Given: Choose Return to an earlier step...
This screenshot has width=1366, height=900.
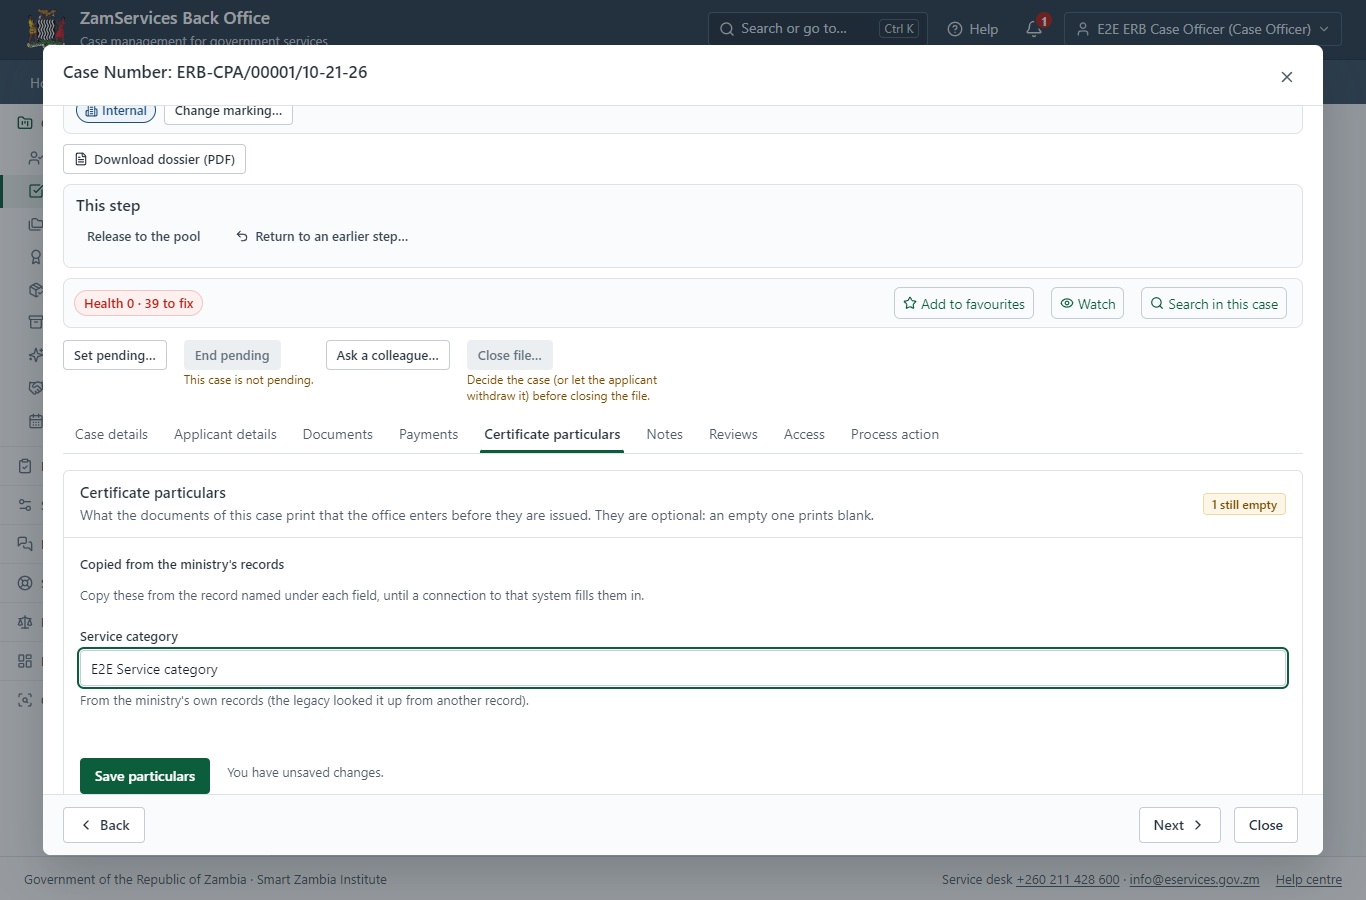Looking at the screenshot, I should coord(322,237).
